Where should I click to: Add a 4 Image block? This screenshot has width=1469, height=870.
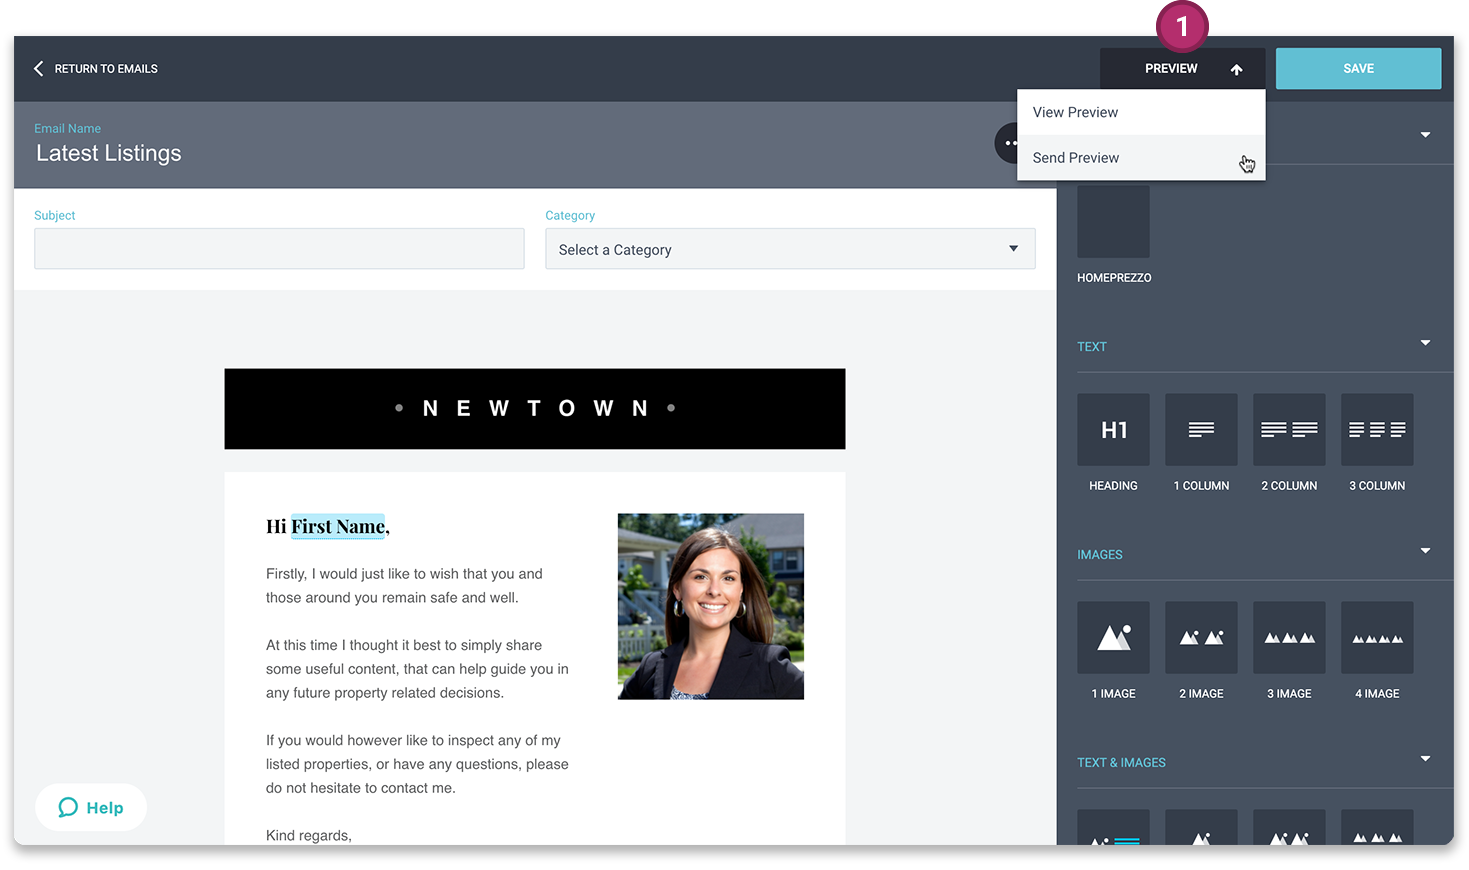pos(1377,637)
